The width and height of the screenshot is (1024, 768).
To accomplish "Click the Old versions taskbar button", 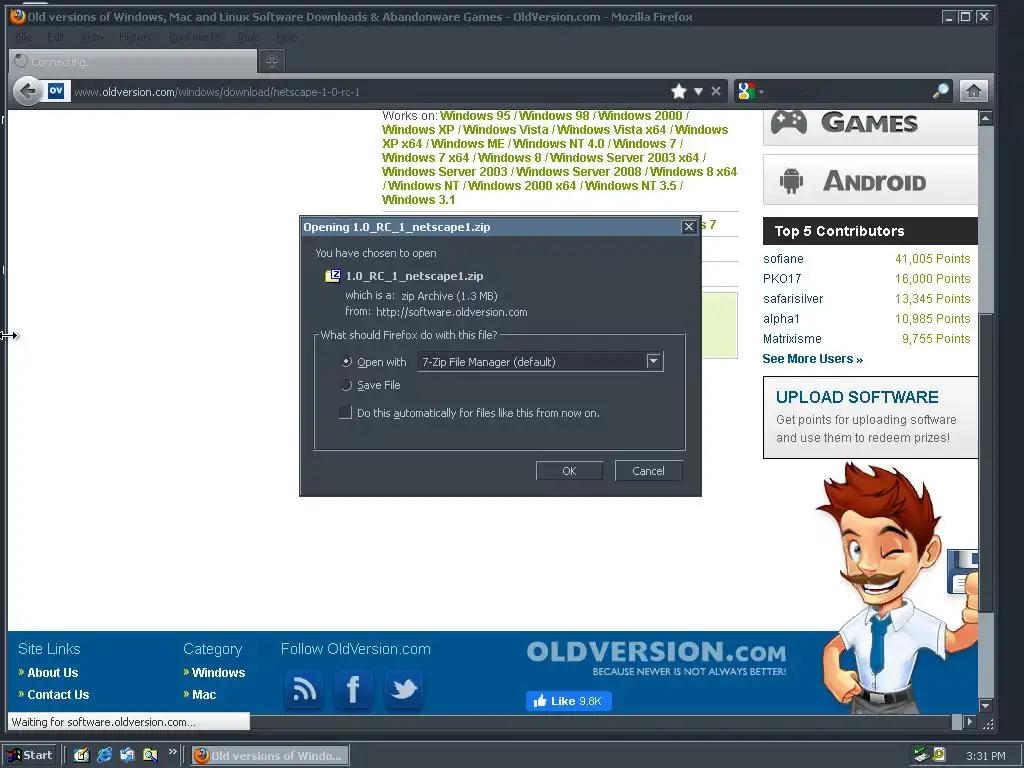I will (270, 755).
